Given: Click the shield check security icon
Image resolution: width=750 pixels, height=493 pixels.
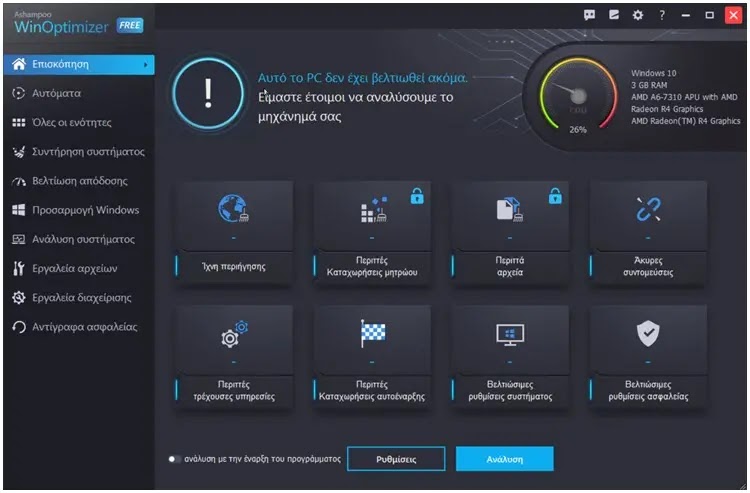Looking at the screenshot, I should click(648, 333).
